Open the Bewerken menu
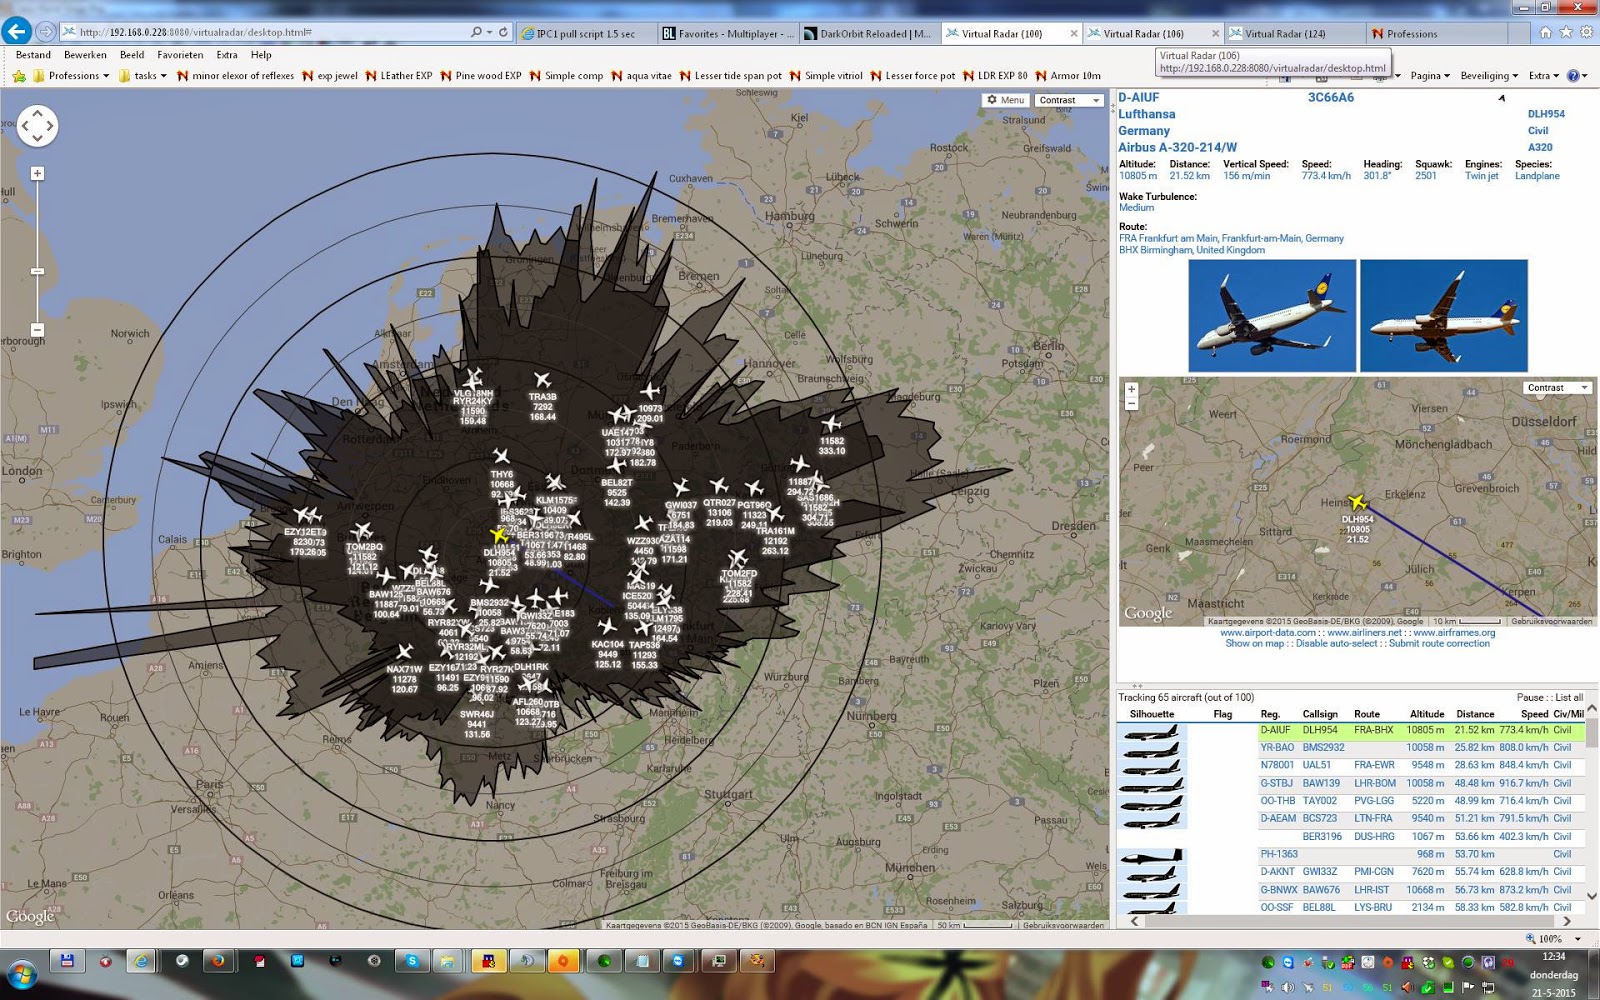This screenshot has height=1000, width=1600. [85, 55]
